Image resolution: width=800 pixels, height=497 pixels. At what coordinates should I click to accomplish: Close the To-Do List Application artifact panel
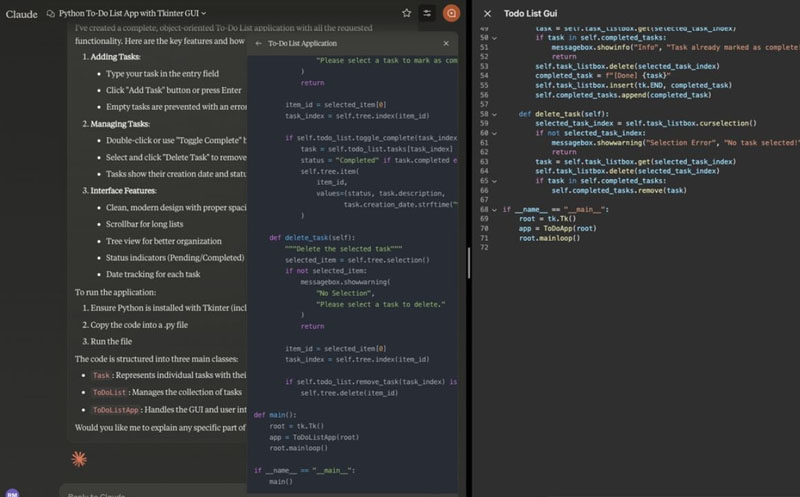[x=446, y=43]
